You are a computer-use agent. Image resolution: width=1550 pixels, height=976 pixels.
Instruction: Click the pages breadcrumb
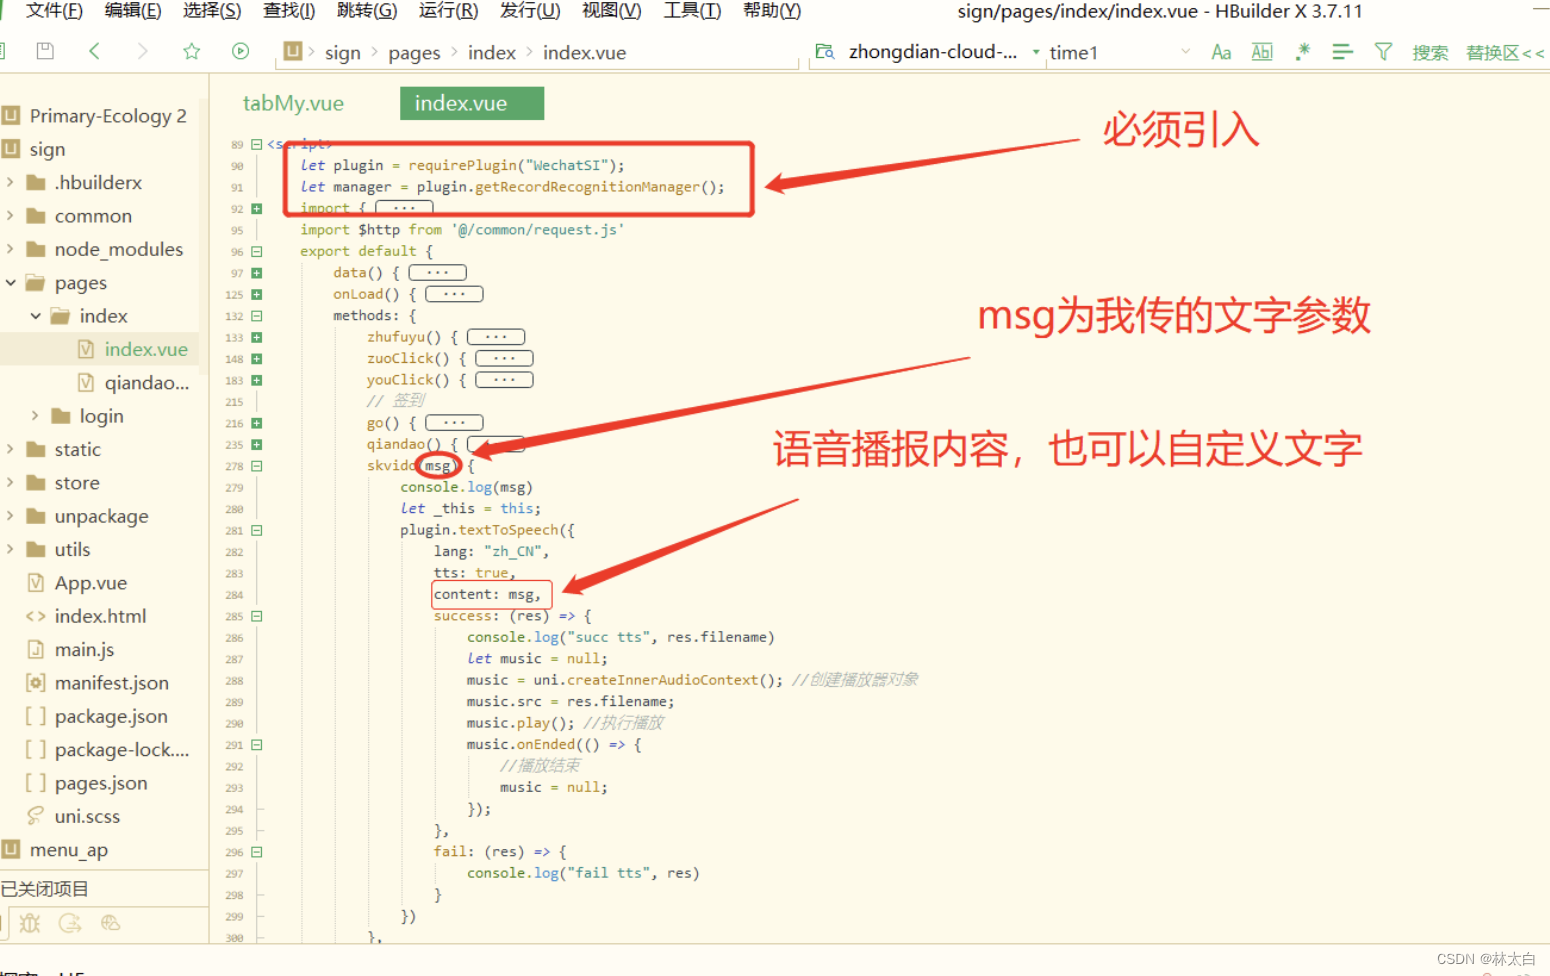pyautogui.click(x=414, y=53)
